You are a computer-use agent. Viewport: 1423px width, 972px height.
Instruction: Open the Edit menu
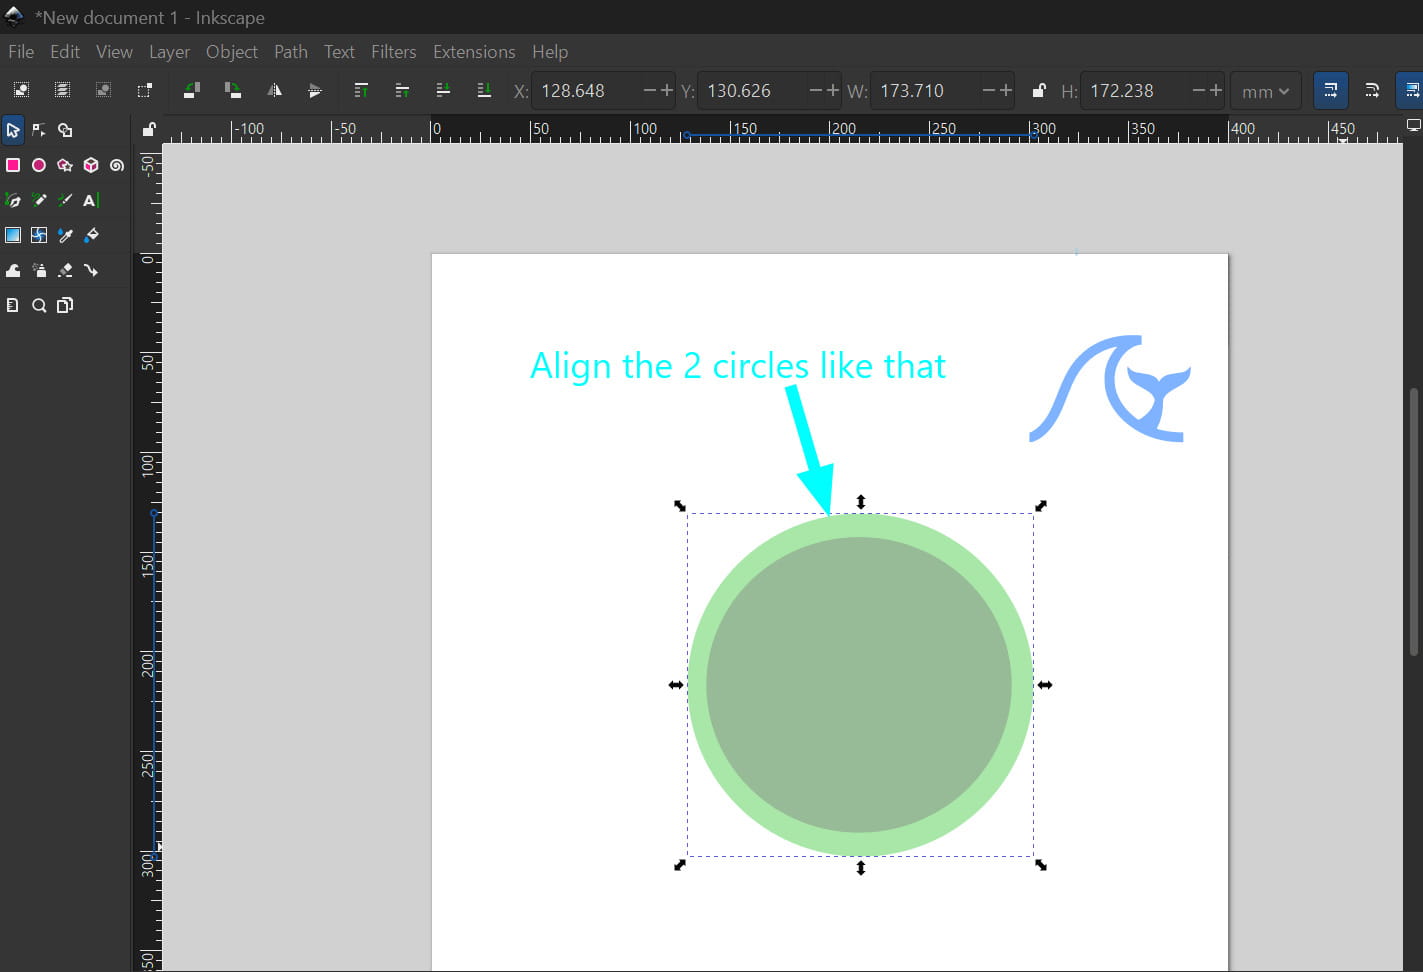point(65,52)
